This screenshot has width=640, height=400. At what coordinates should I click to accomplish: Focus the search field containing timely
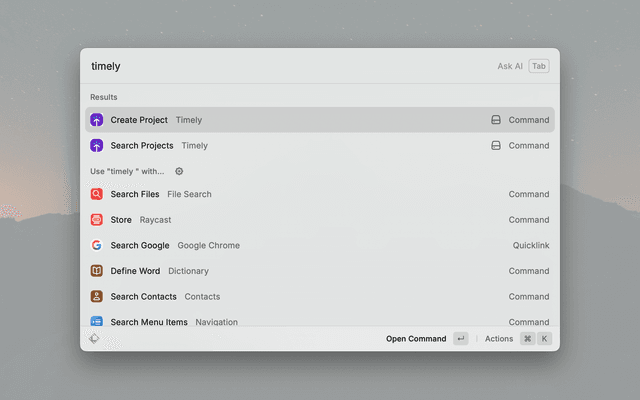click(x=280, y=66)
